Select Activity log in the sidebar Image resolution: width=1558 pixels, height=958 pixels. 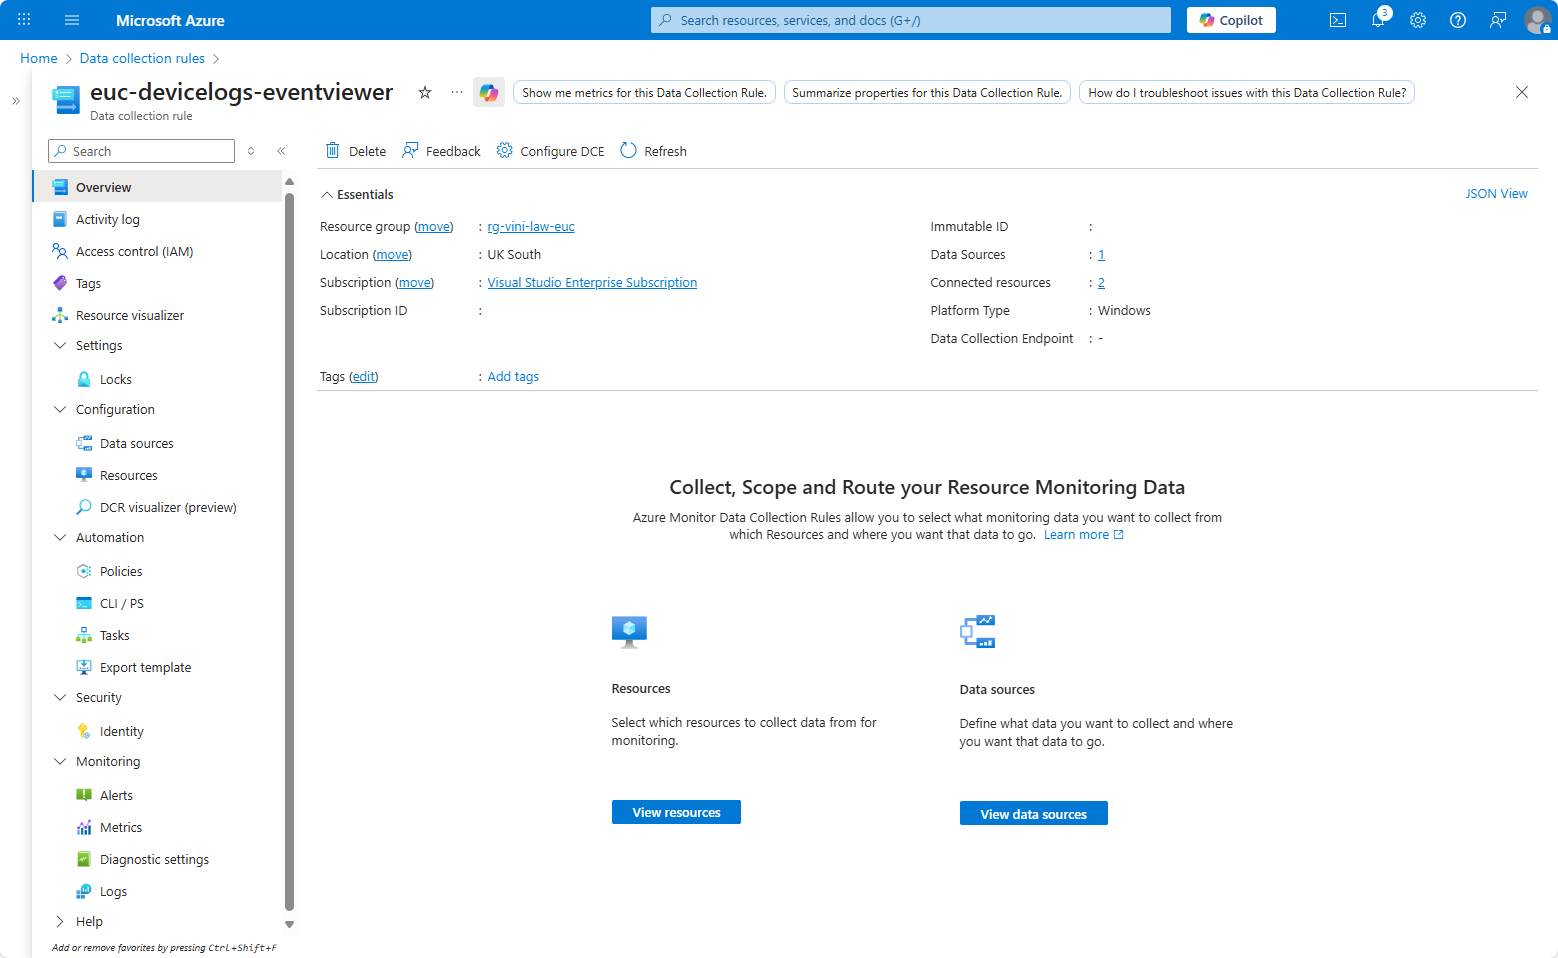pos(107,220)
